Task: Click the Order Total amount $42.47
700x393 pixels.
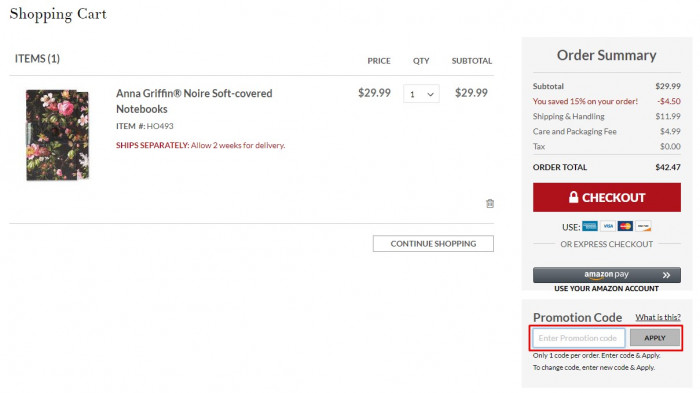Action: [668, 167]
